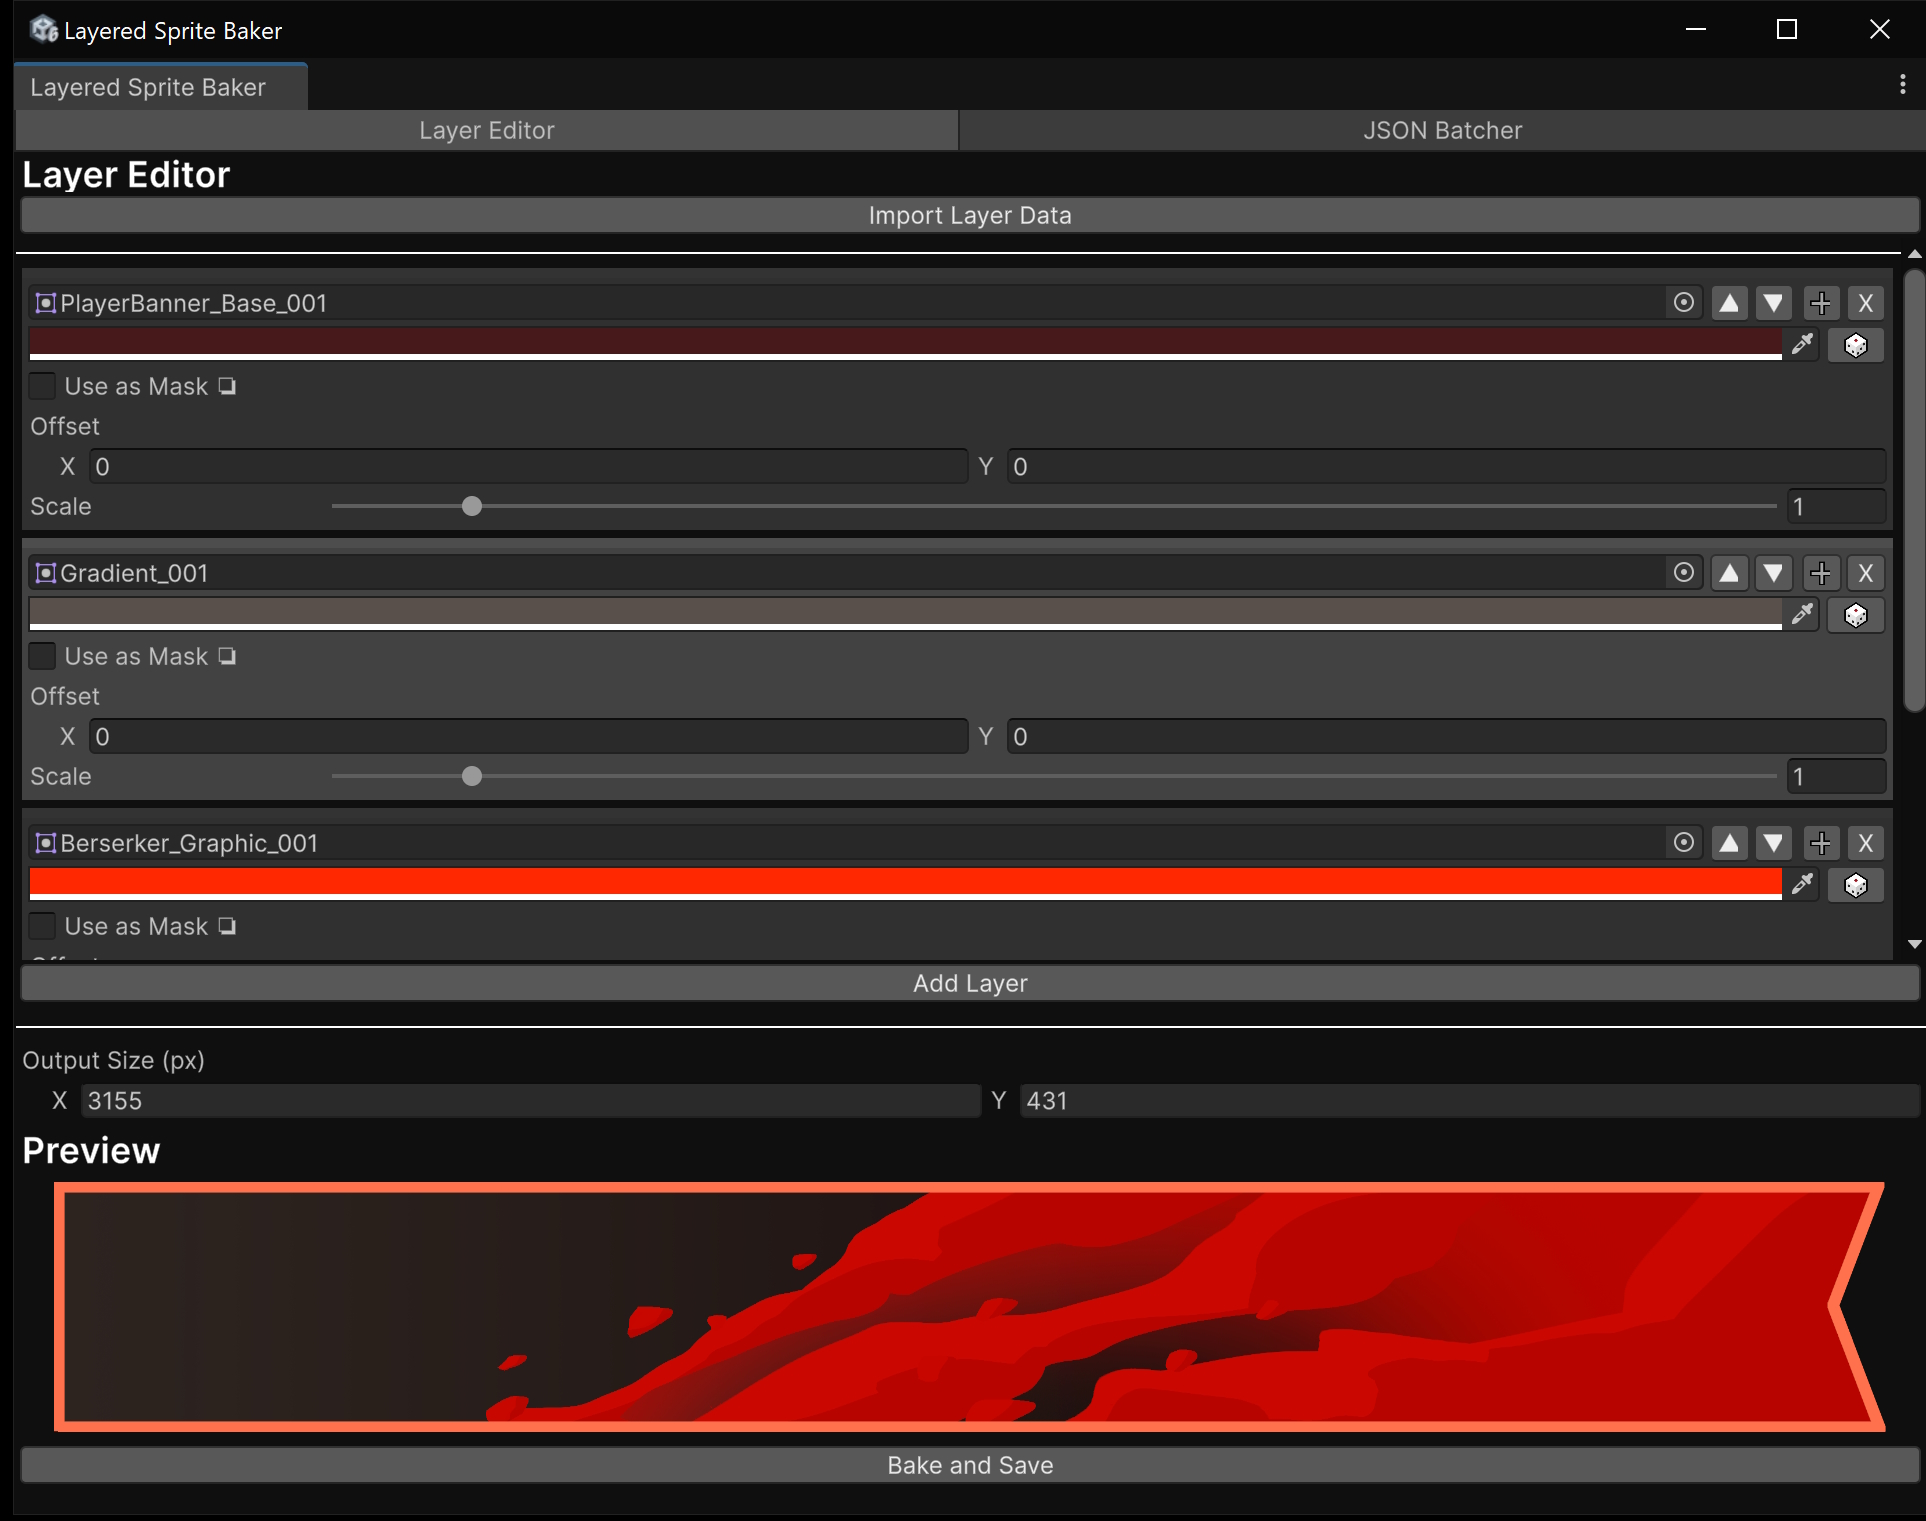
Task: Open the window options kebab menu
Action: [x=1902, y=85]
